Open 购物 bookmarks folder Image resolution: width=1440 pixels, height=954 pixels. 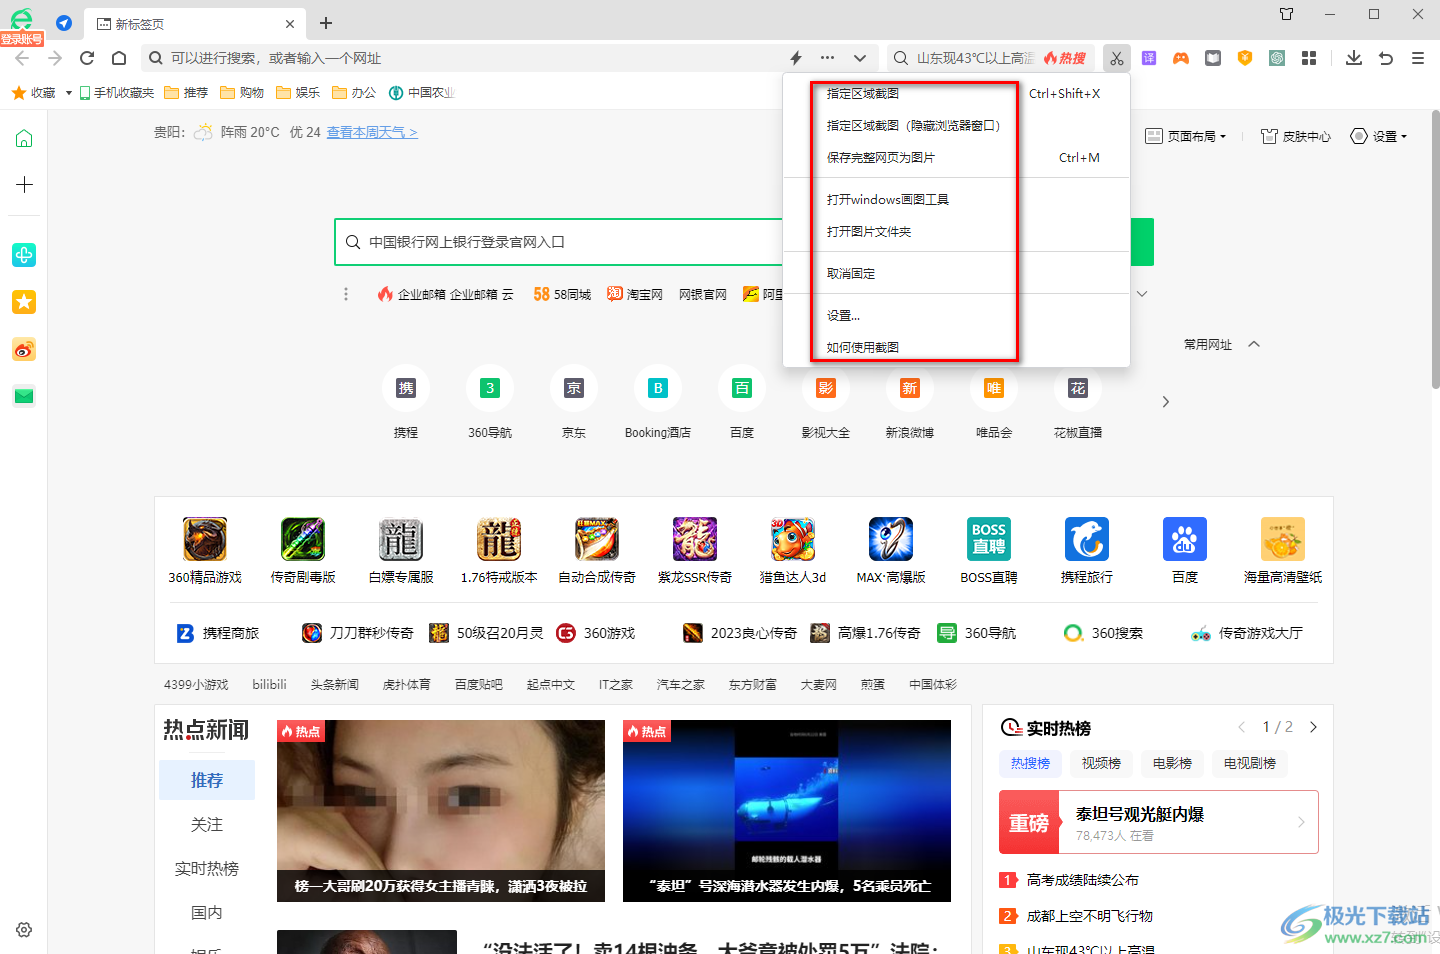(x=242, y=93)
